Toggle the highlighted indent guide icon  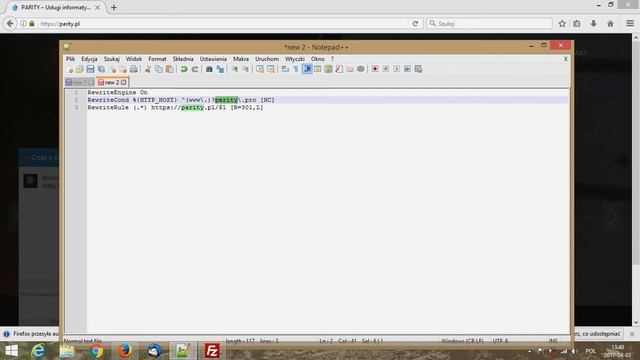[307, 69]
